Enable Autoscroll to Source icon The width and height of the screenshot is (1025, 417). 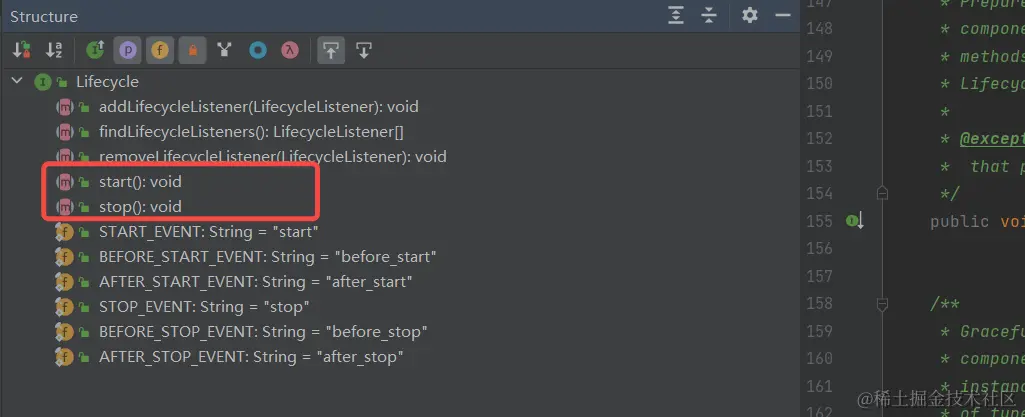(330, 50)
